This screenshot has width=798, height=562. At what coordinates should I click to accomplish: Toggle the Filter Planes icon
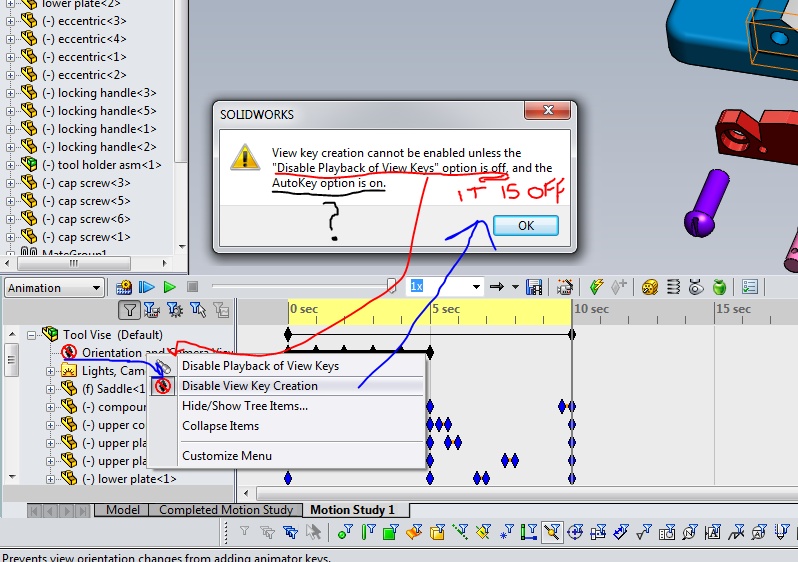pyautogui.click(x=483, y=532)
